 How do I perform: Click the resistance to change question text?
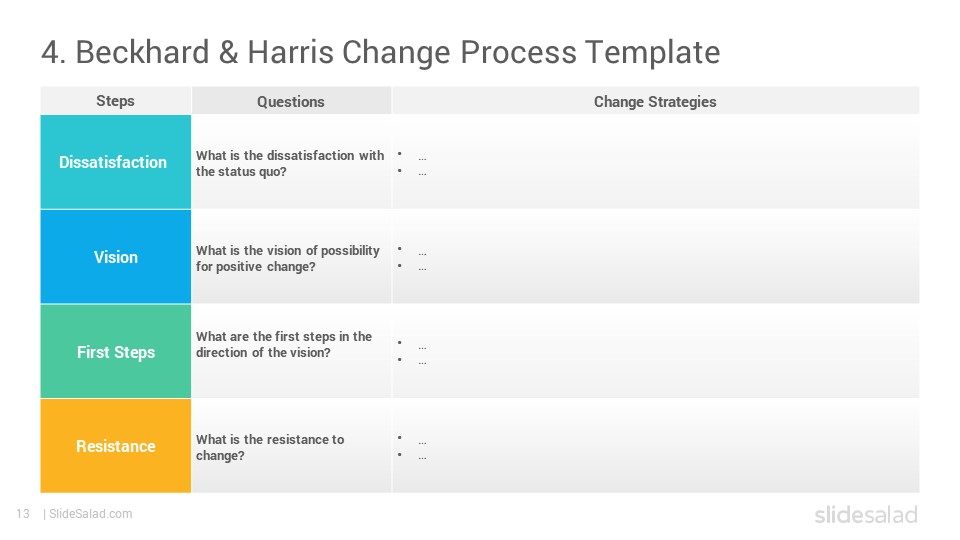pos(269,448)
